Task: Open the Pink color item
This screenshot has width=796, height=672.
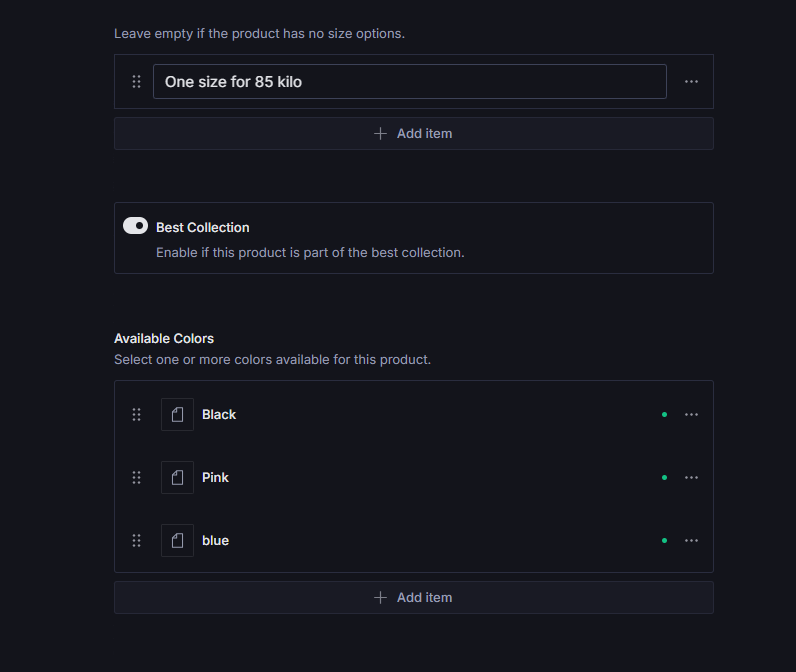Action: coord(215,478)
